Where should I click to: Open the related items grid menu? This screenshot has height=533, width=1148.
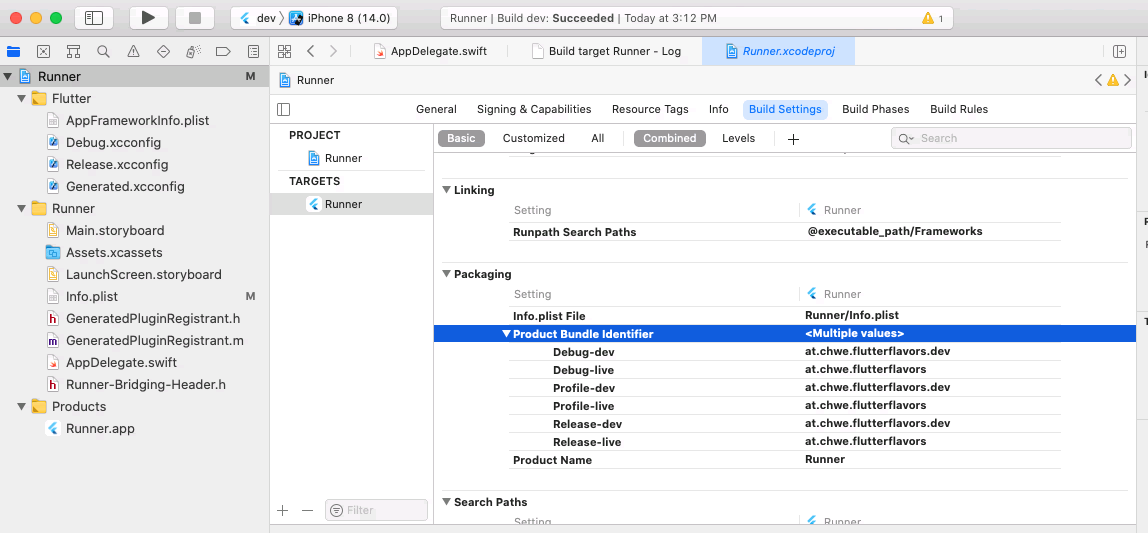(285, 51)
